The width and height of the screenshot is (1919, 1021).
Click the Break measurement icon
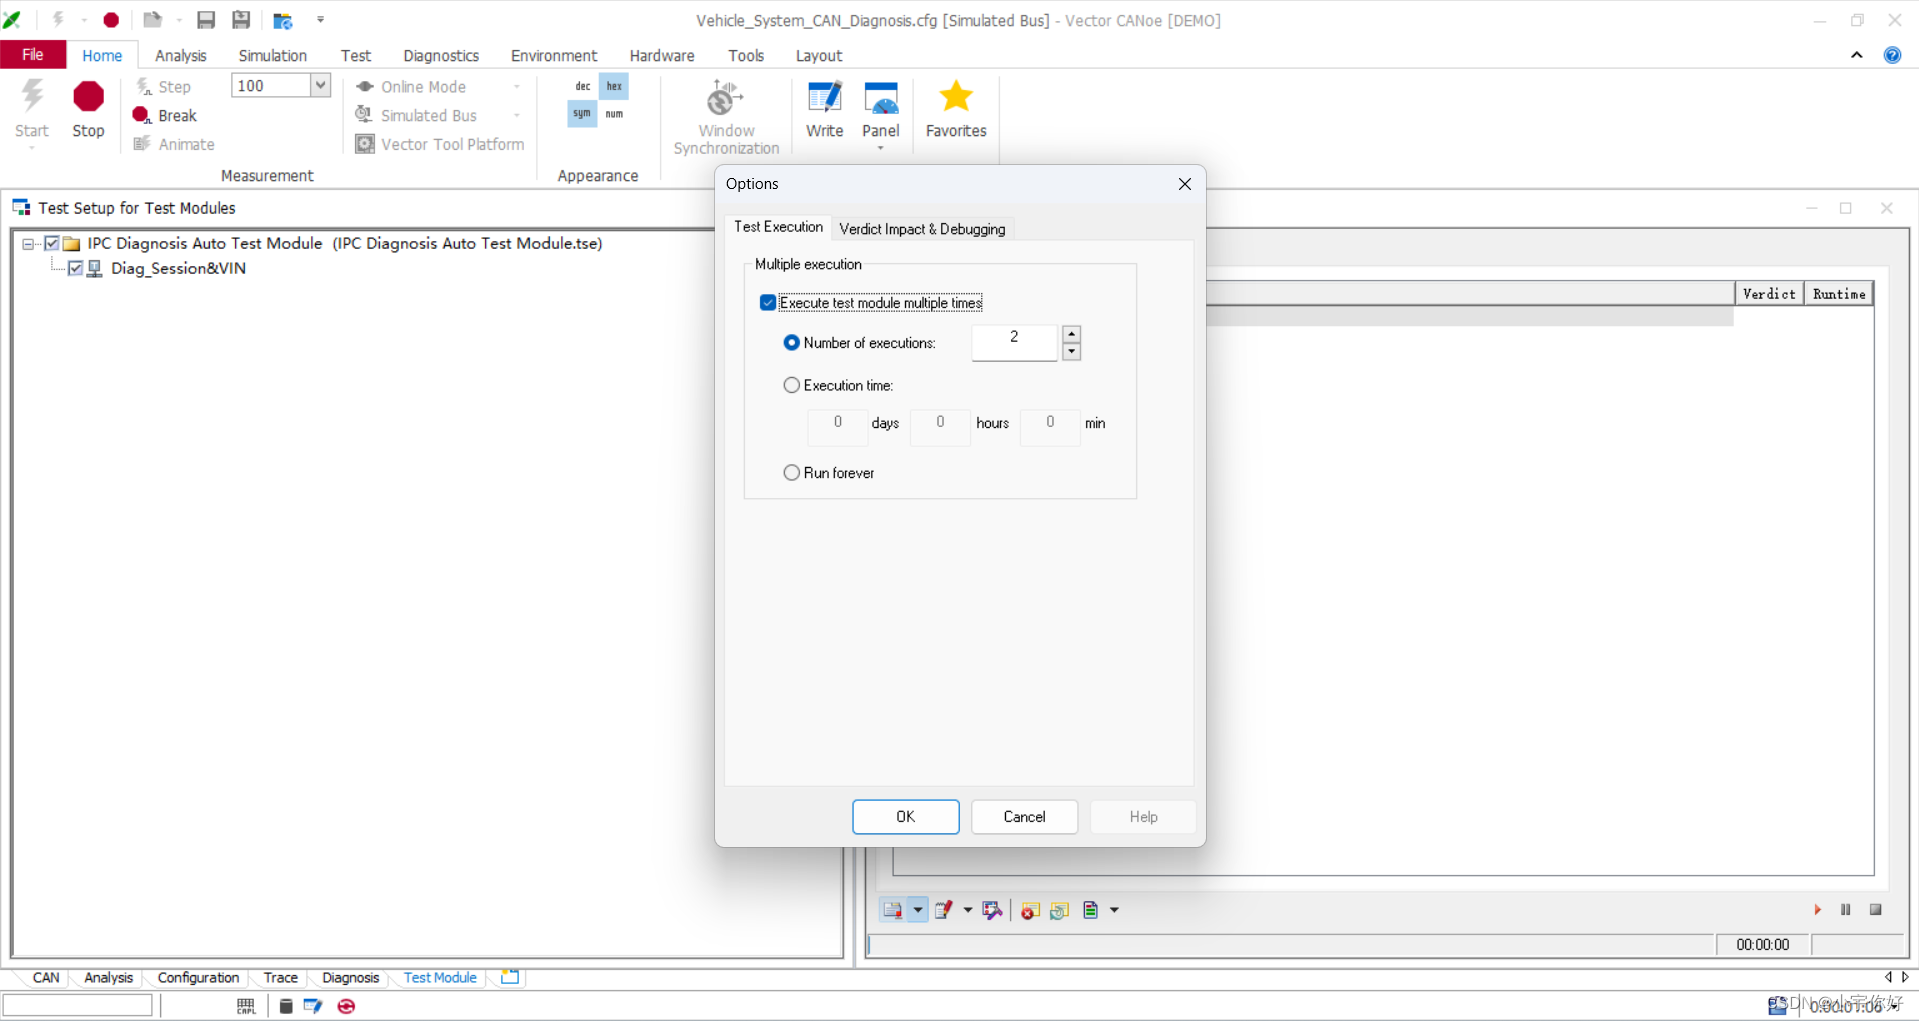[x=142, y=115]
